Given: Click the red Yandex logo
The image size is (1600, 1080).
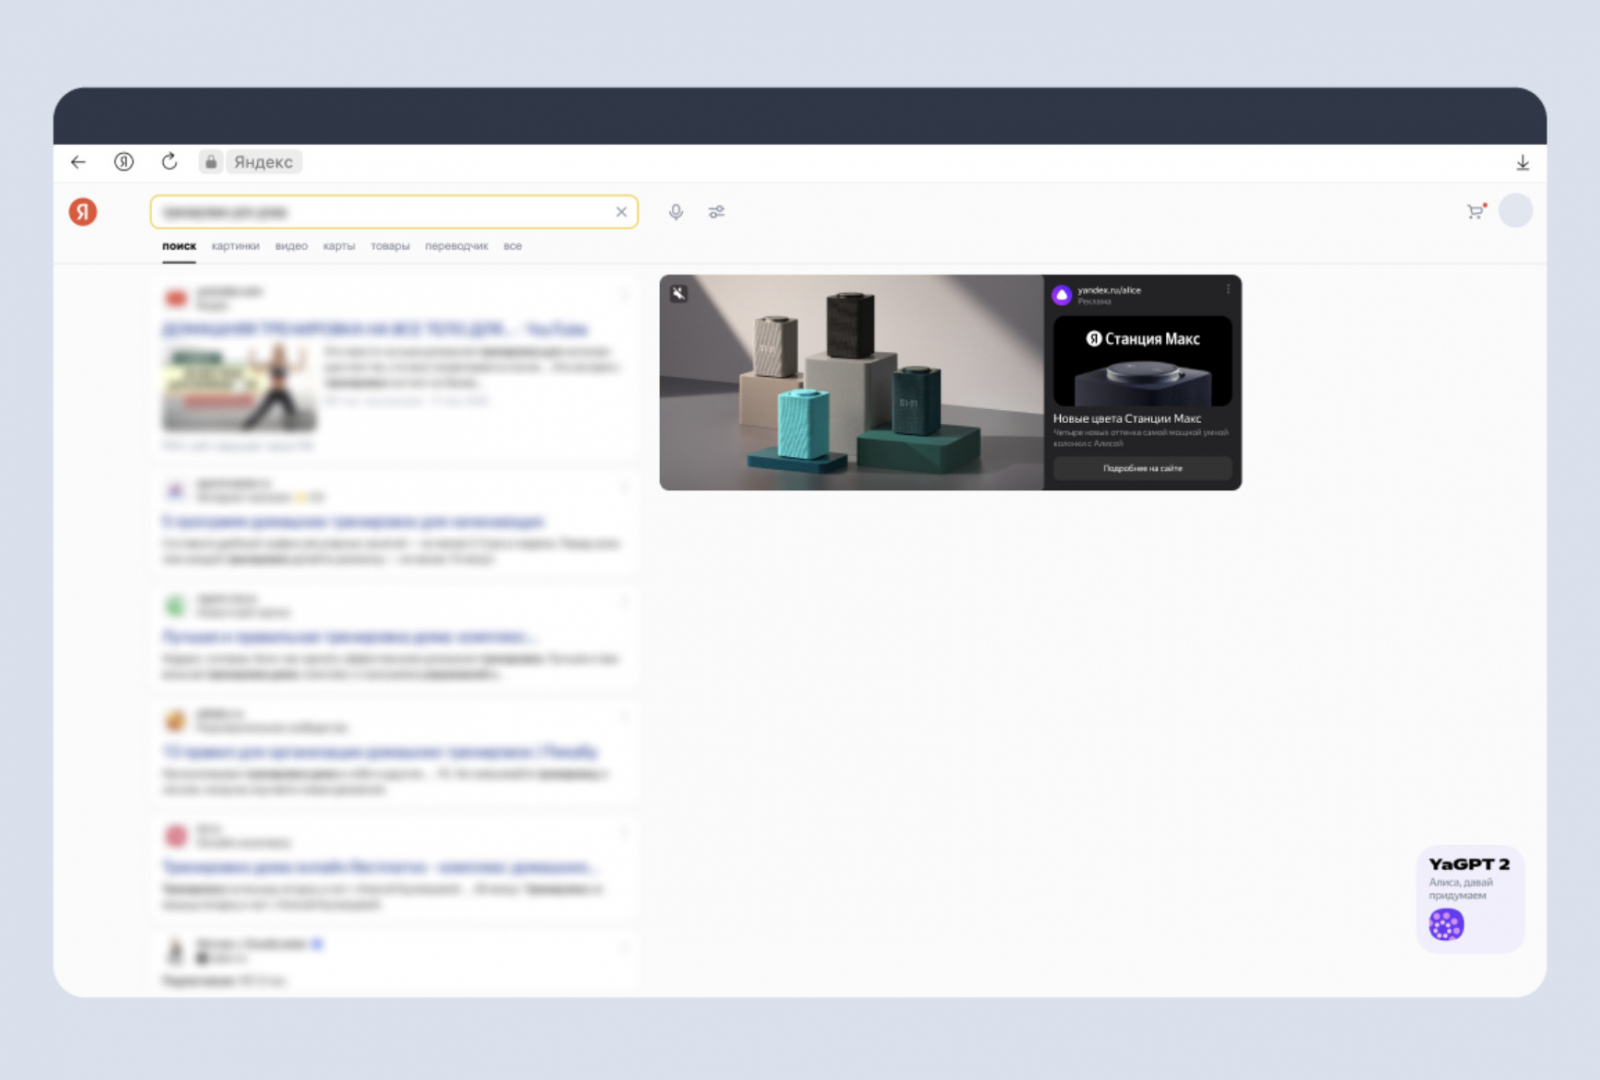Looking at the screenshot, I should (x=83, y=212).
